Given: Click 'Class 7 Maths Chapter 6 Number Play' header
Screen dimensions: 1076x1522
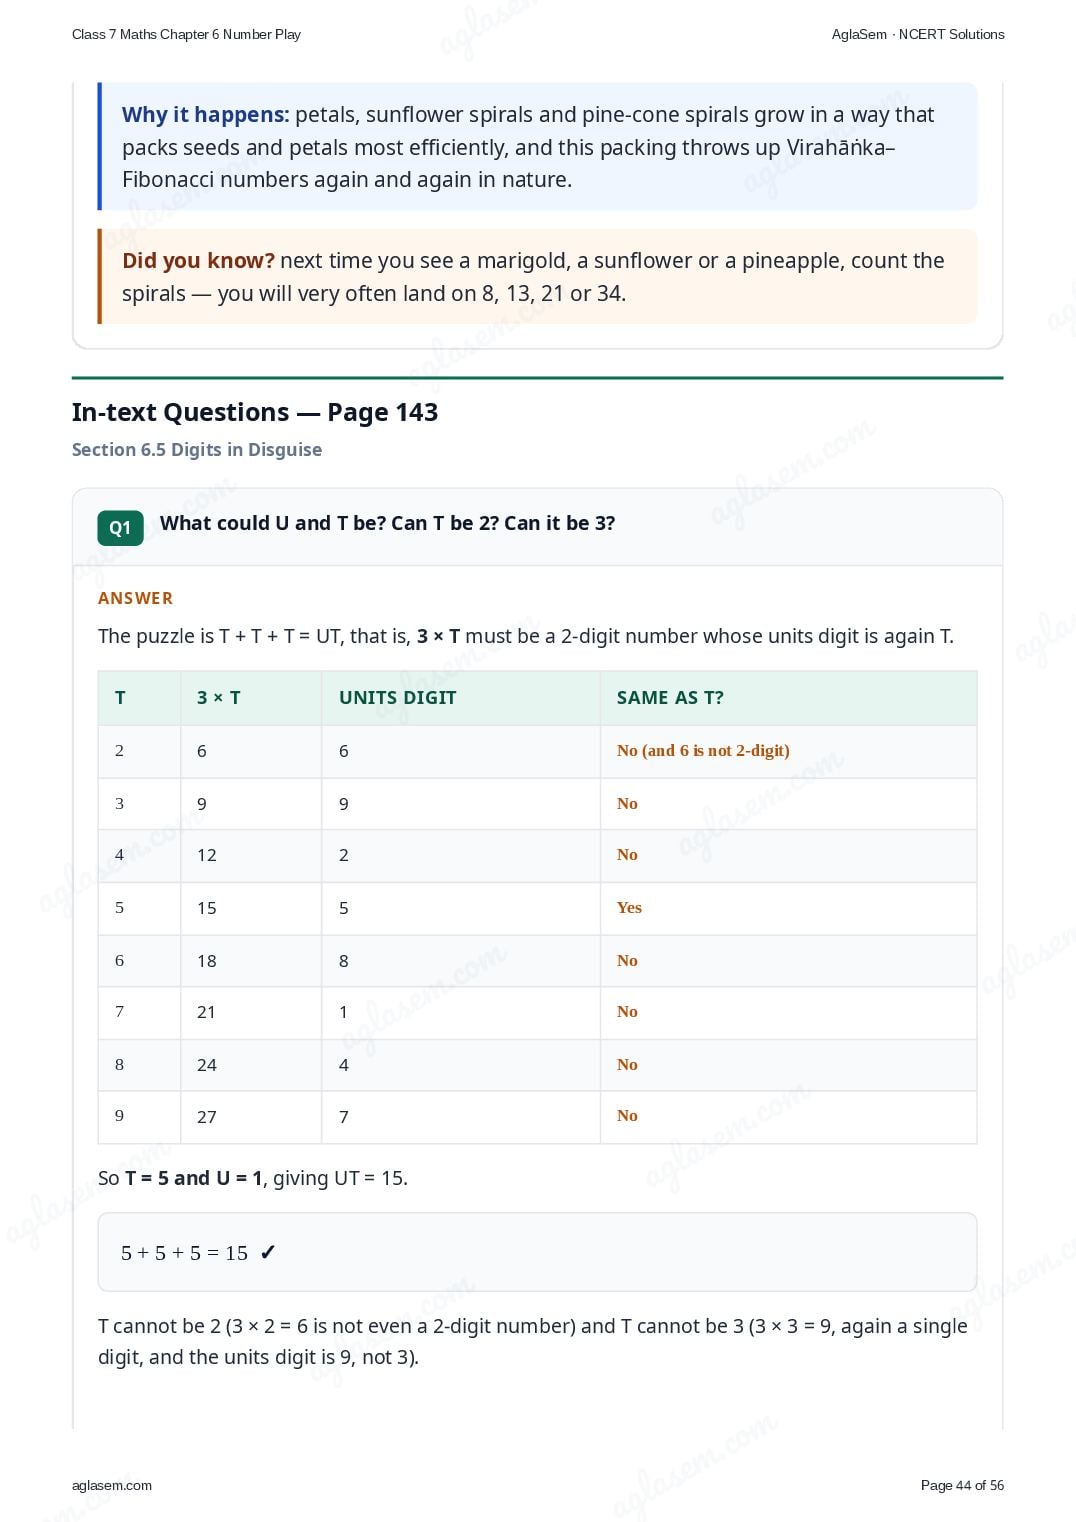Looking at the screenshot, I should pos(186,34).
